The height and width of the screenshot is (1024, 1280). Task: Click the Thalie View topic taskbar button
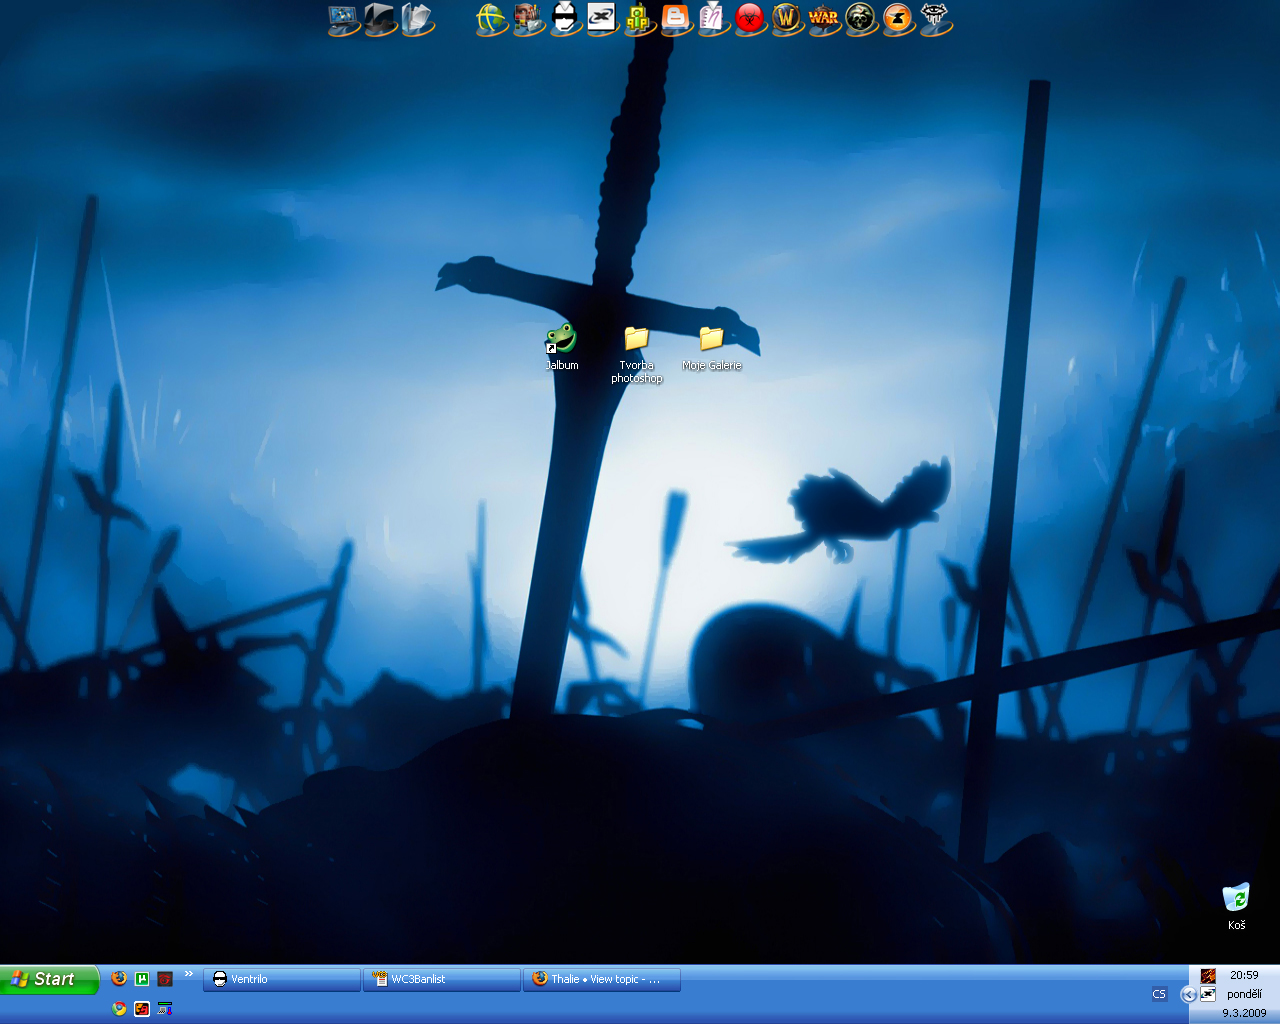602,979
